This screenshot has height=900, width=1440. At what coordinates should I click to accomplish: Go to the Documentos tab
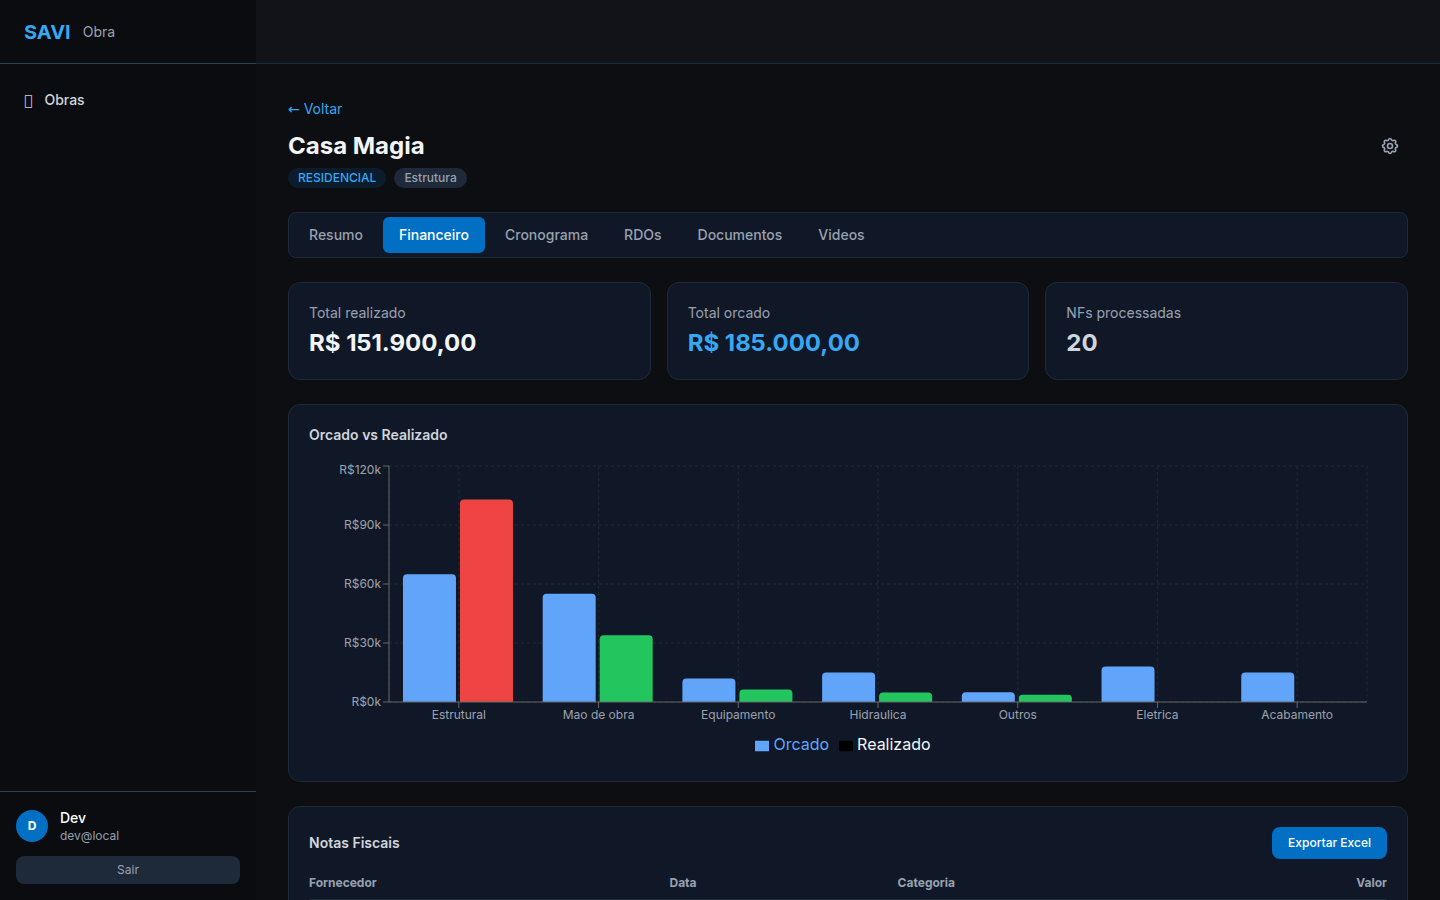(739, 235)
